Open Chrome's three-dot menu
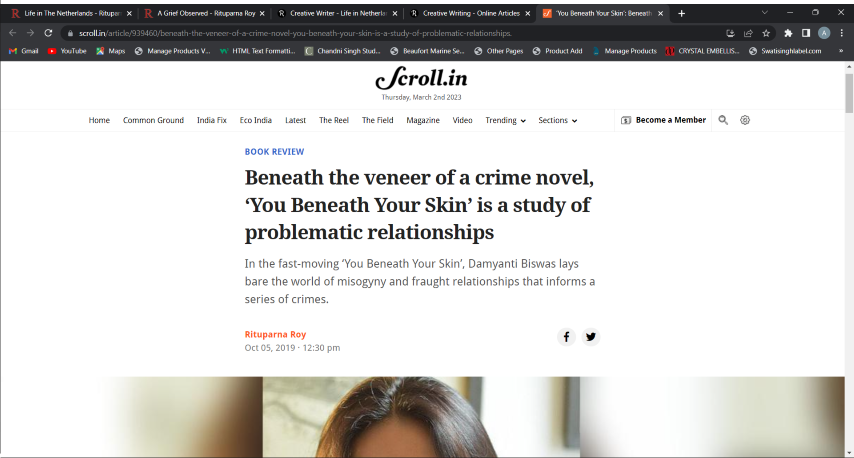The image size is (854, 458). 841,33
